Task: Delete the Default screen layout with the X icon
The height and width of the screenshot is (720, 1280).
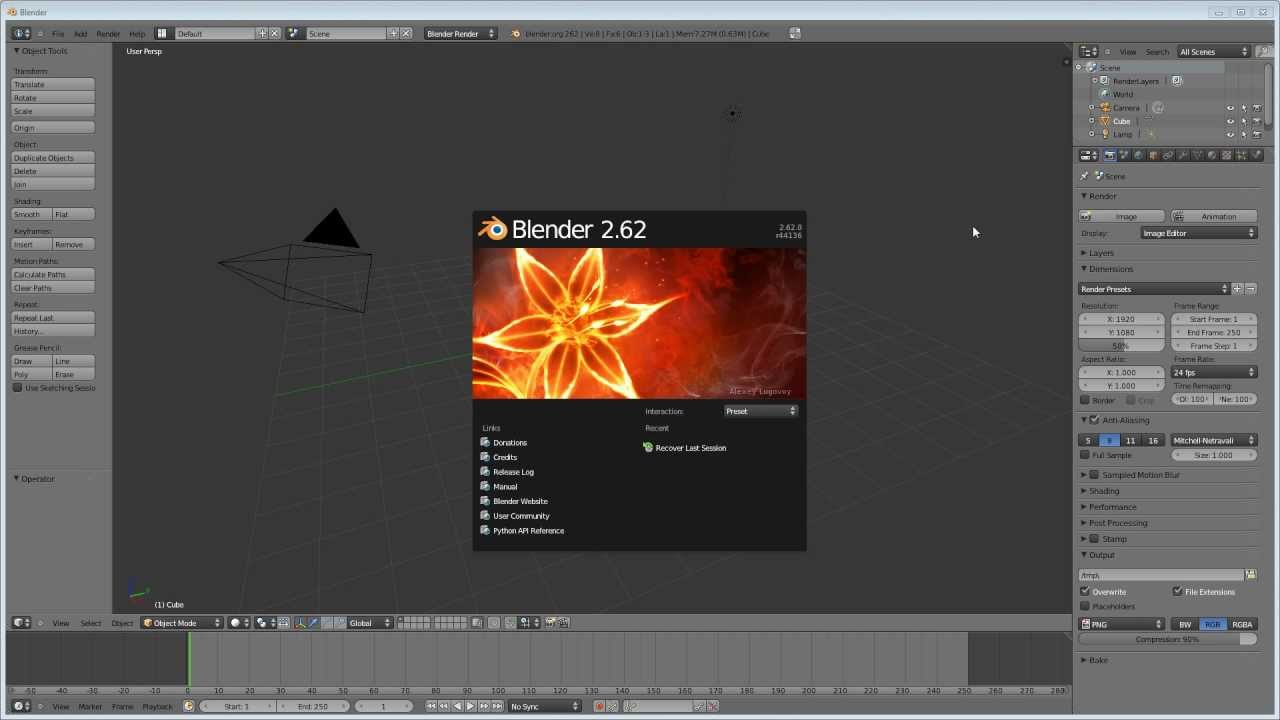Action: coord(275,33)
